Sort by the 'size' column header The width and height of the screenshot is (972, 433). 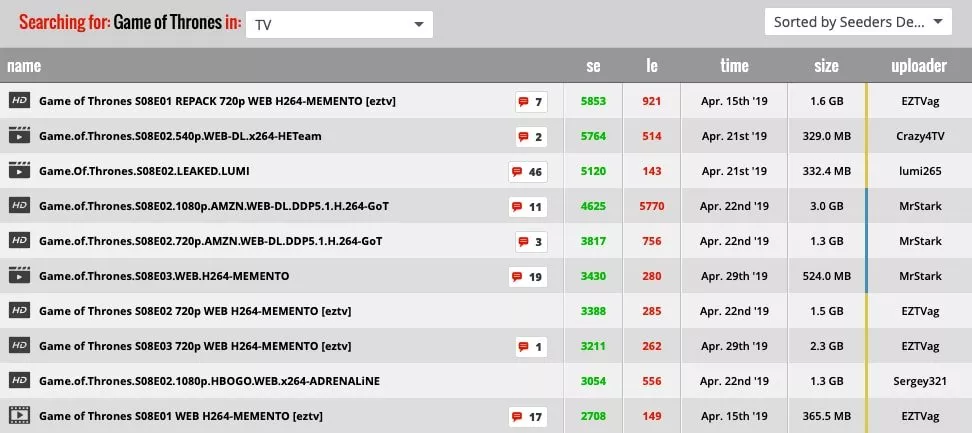[x=826, y=66]
